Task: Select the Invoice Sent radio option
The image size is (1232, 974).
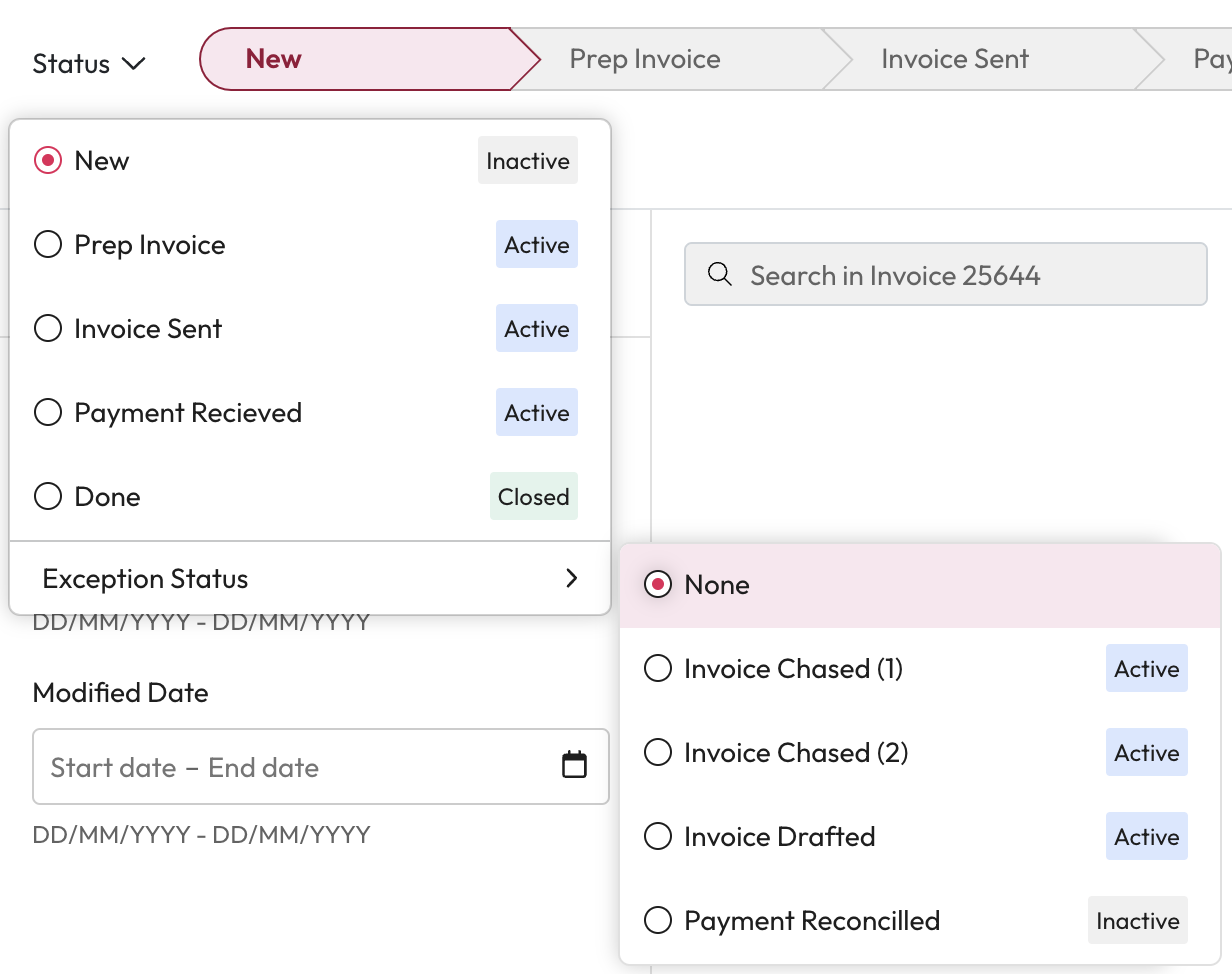Action: 48,329
